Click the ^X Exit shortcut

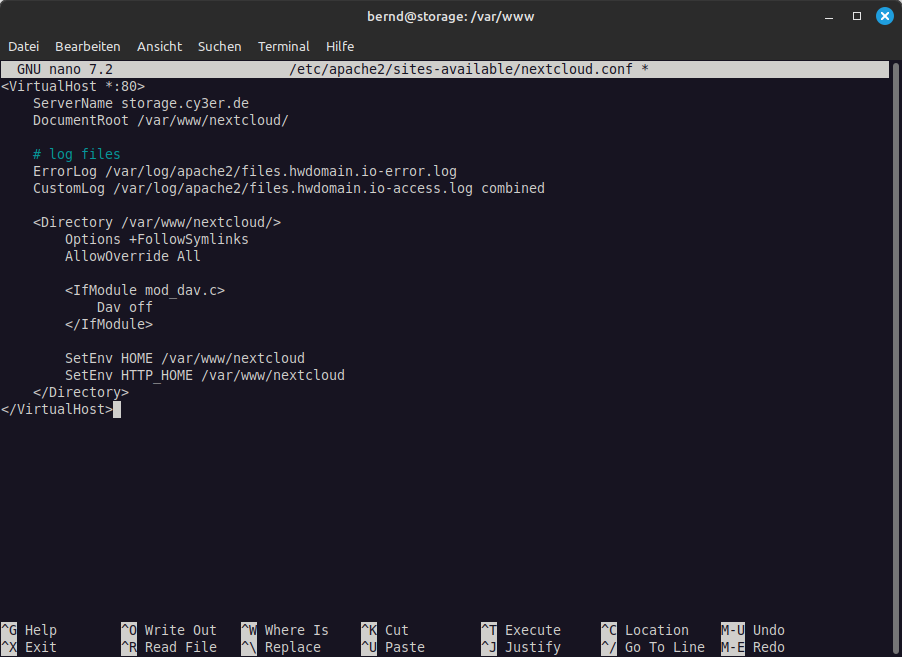[x=29, y=647]
